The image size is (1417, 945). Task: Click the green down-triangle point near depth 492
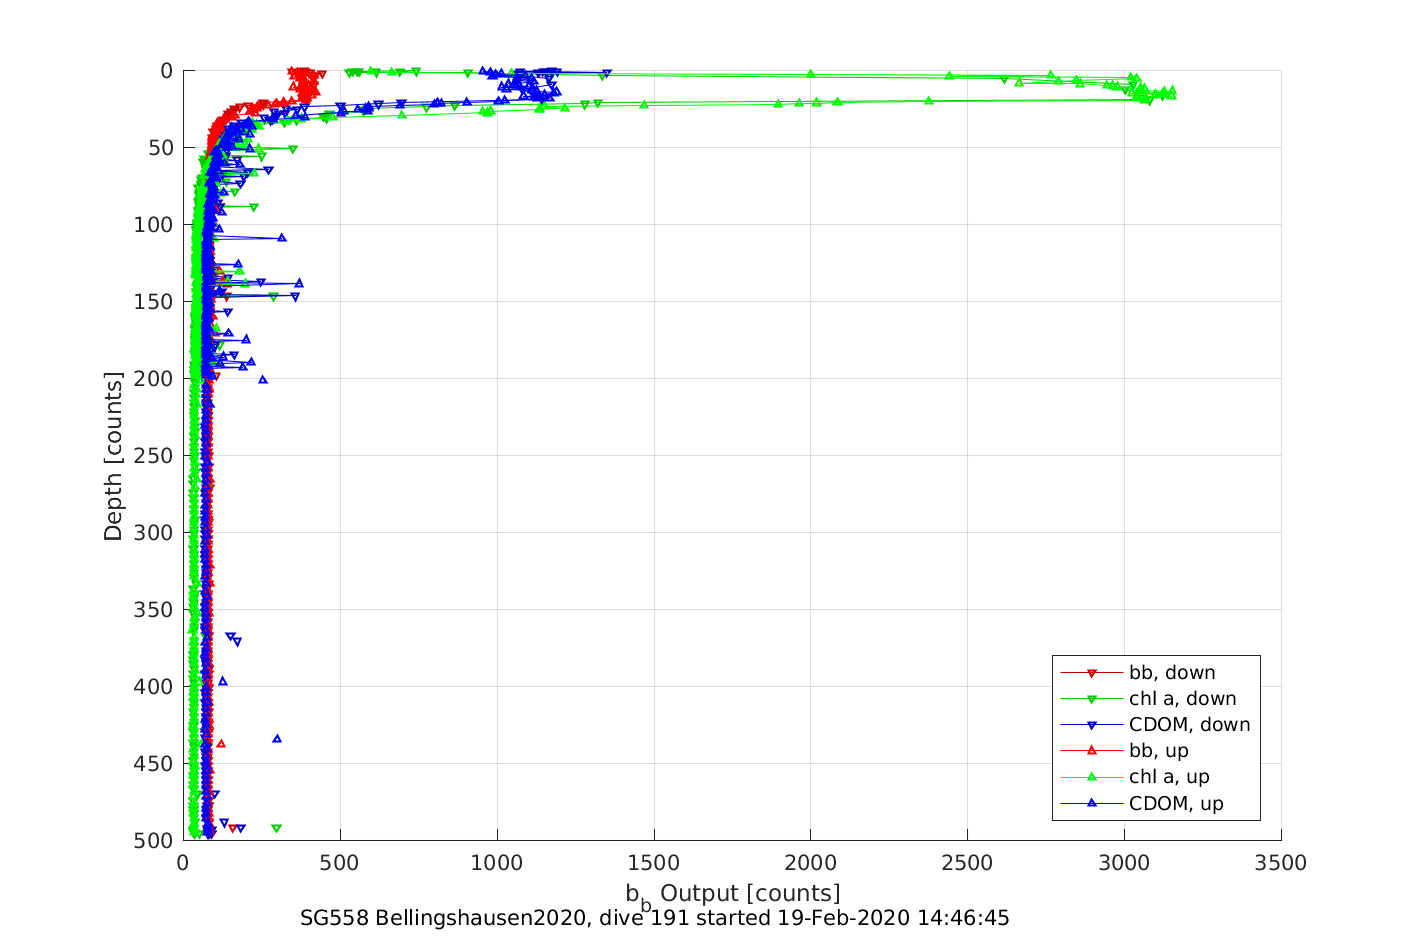point(277,828)
